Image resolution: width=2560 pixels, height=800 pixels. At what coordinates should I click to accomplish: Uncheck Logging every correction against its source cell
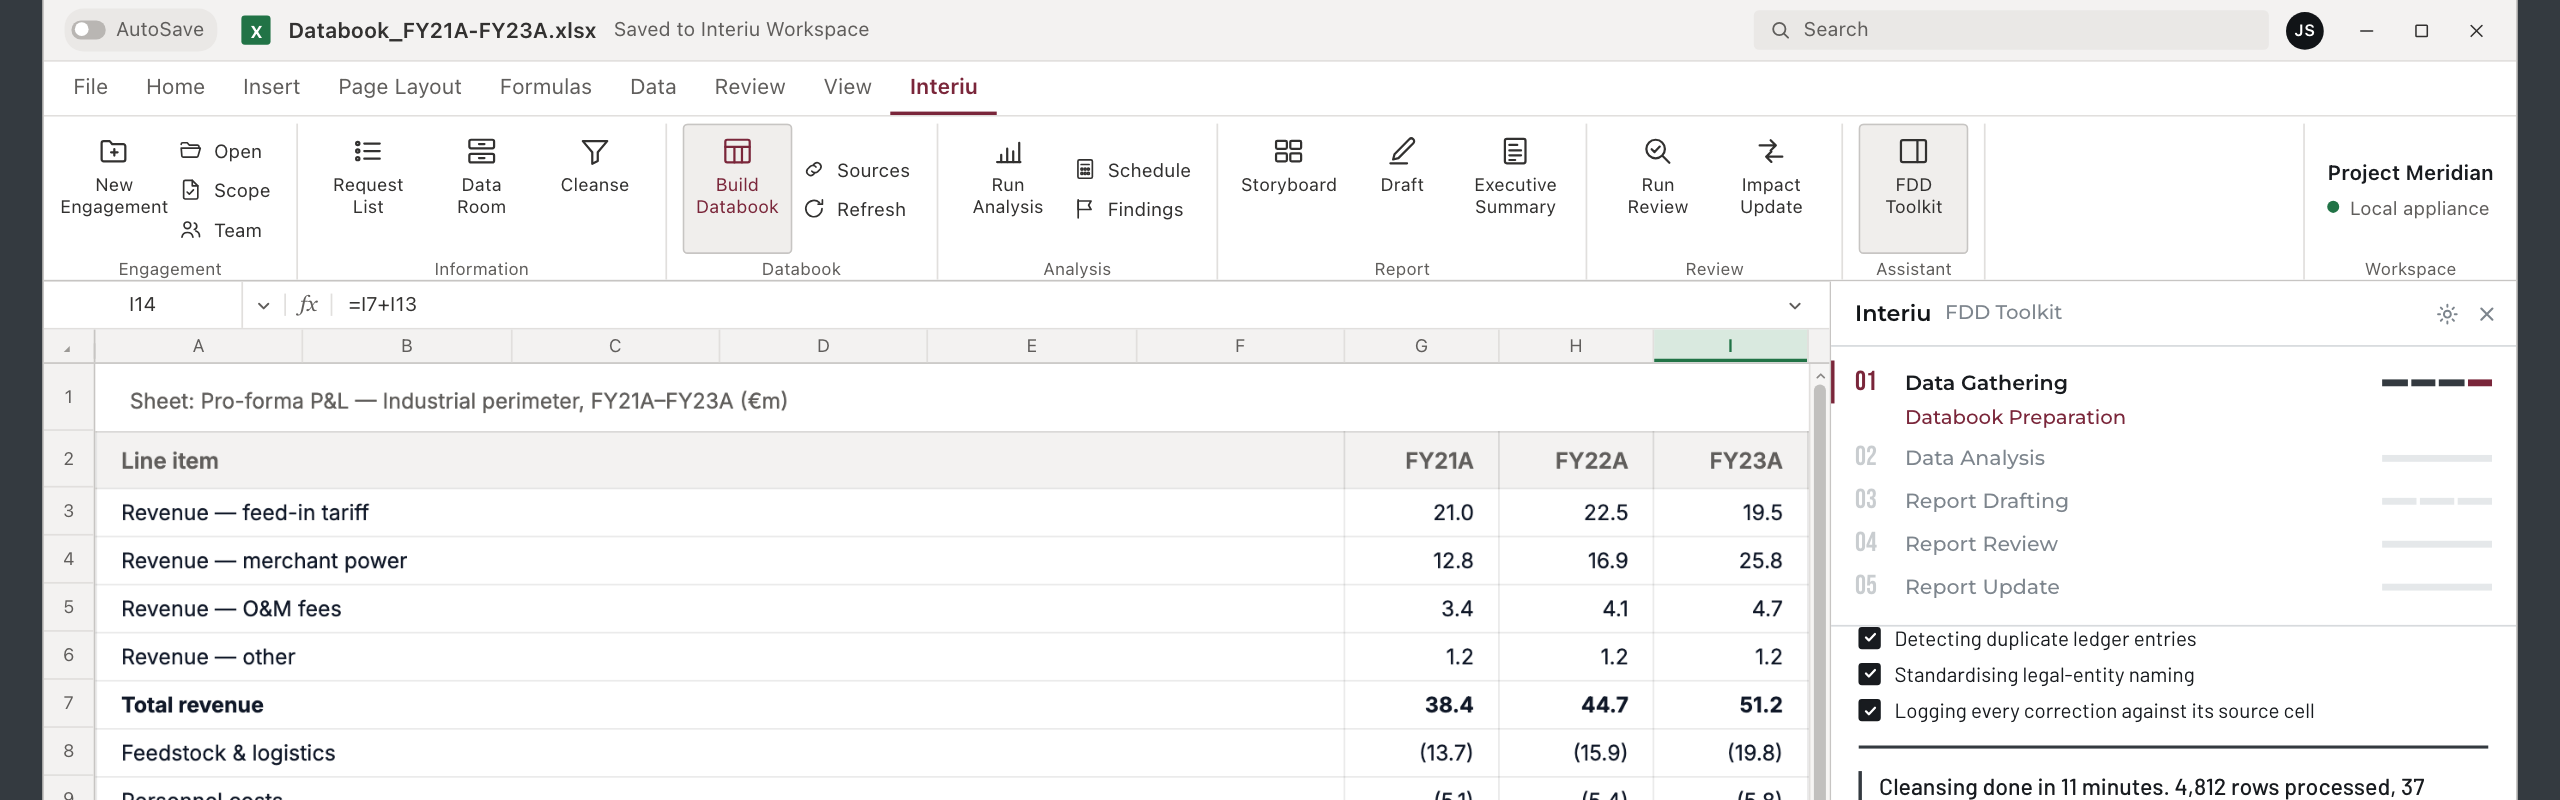click(x=1868, y=710)
